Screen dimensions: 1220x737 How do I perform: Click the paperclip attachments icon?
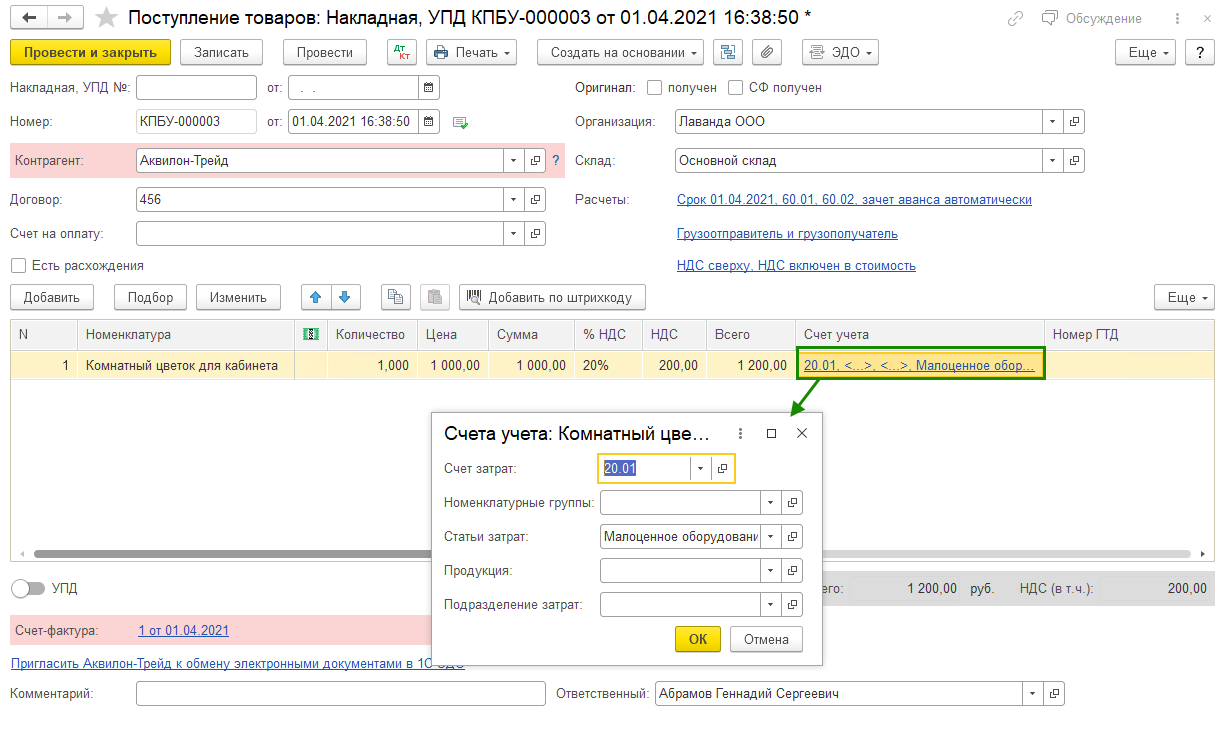click(x=766, y=53)
